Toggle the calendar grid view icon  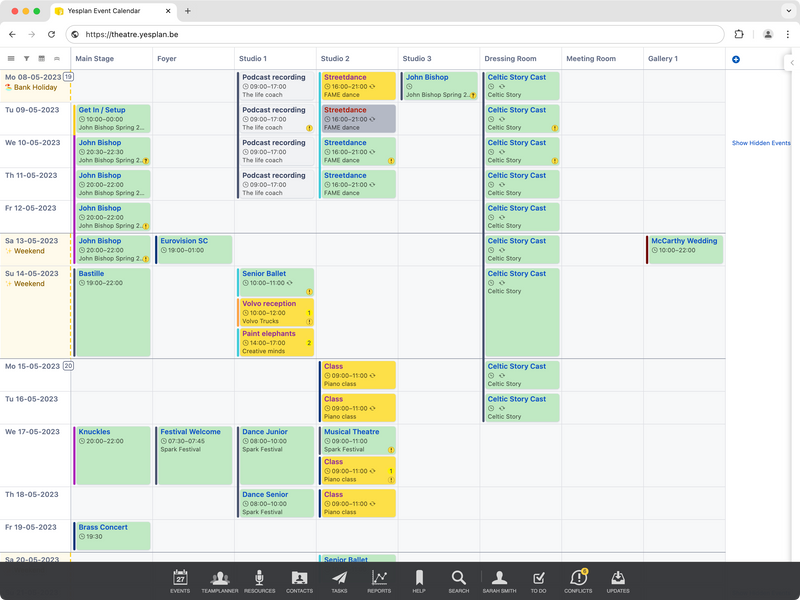click(41, 59)
